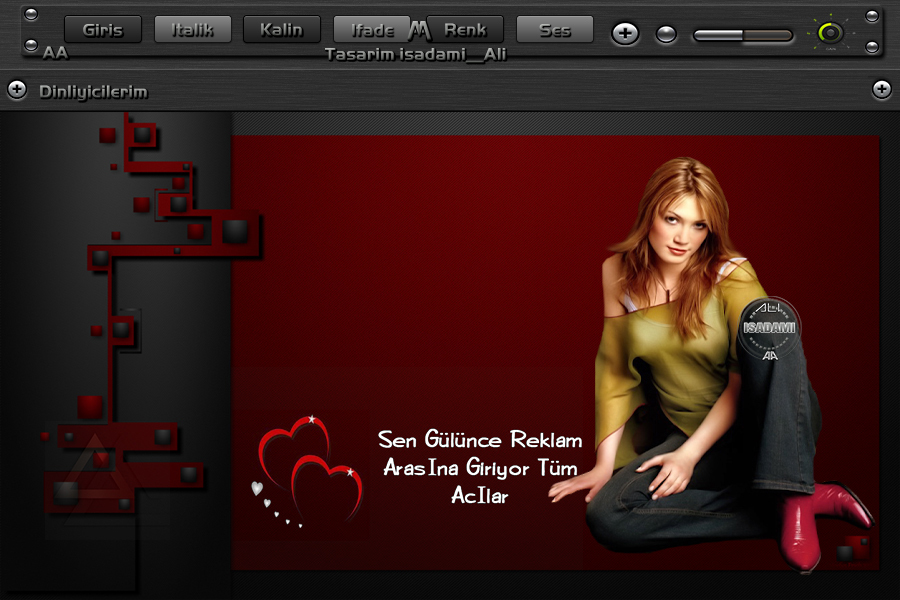Click the top-left screw icon on toolbar
This screenshot has width=900, height=600.
click(x=31, y=16)
